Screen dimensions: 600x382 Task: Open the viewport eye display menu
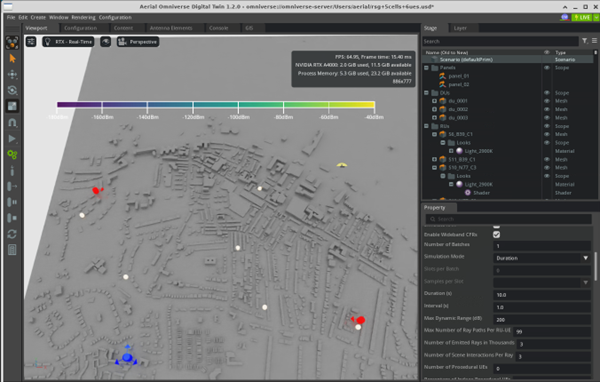[x=106, y=42]
